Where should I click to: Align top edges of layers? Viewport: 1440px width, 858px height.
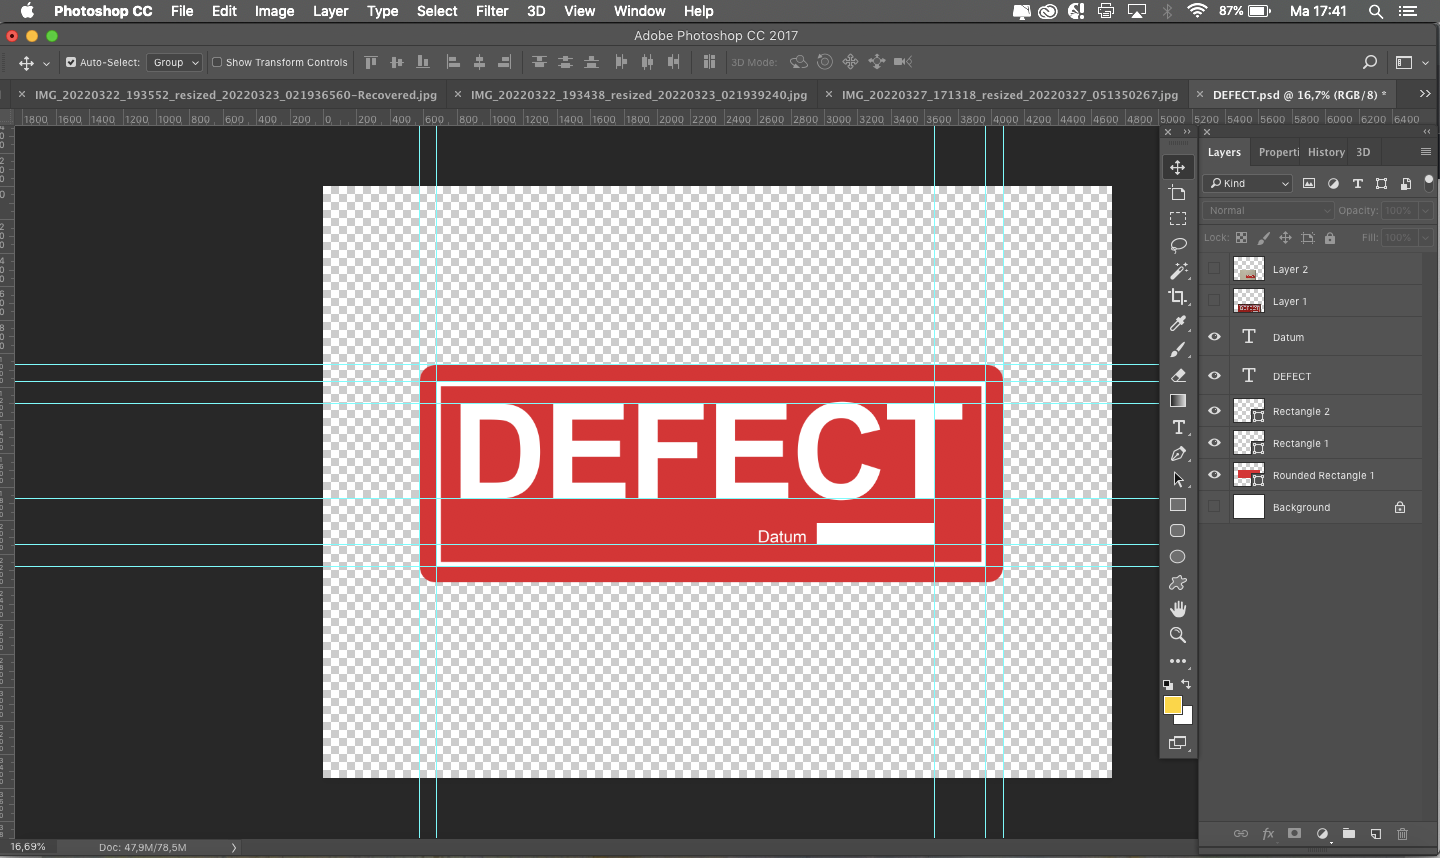point(371,62)
